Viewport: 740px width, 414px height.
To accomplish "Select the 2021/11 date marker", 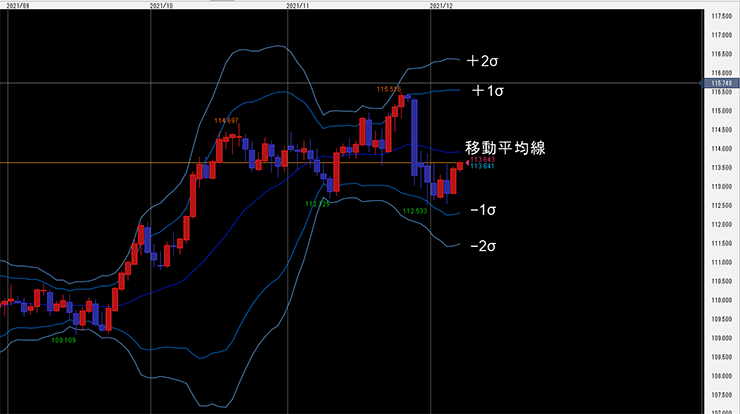I will point(298,5).
